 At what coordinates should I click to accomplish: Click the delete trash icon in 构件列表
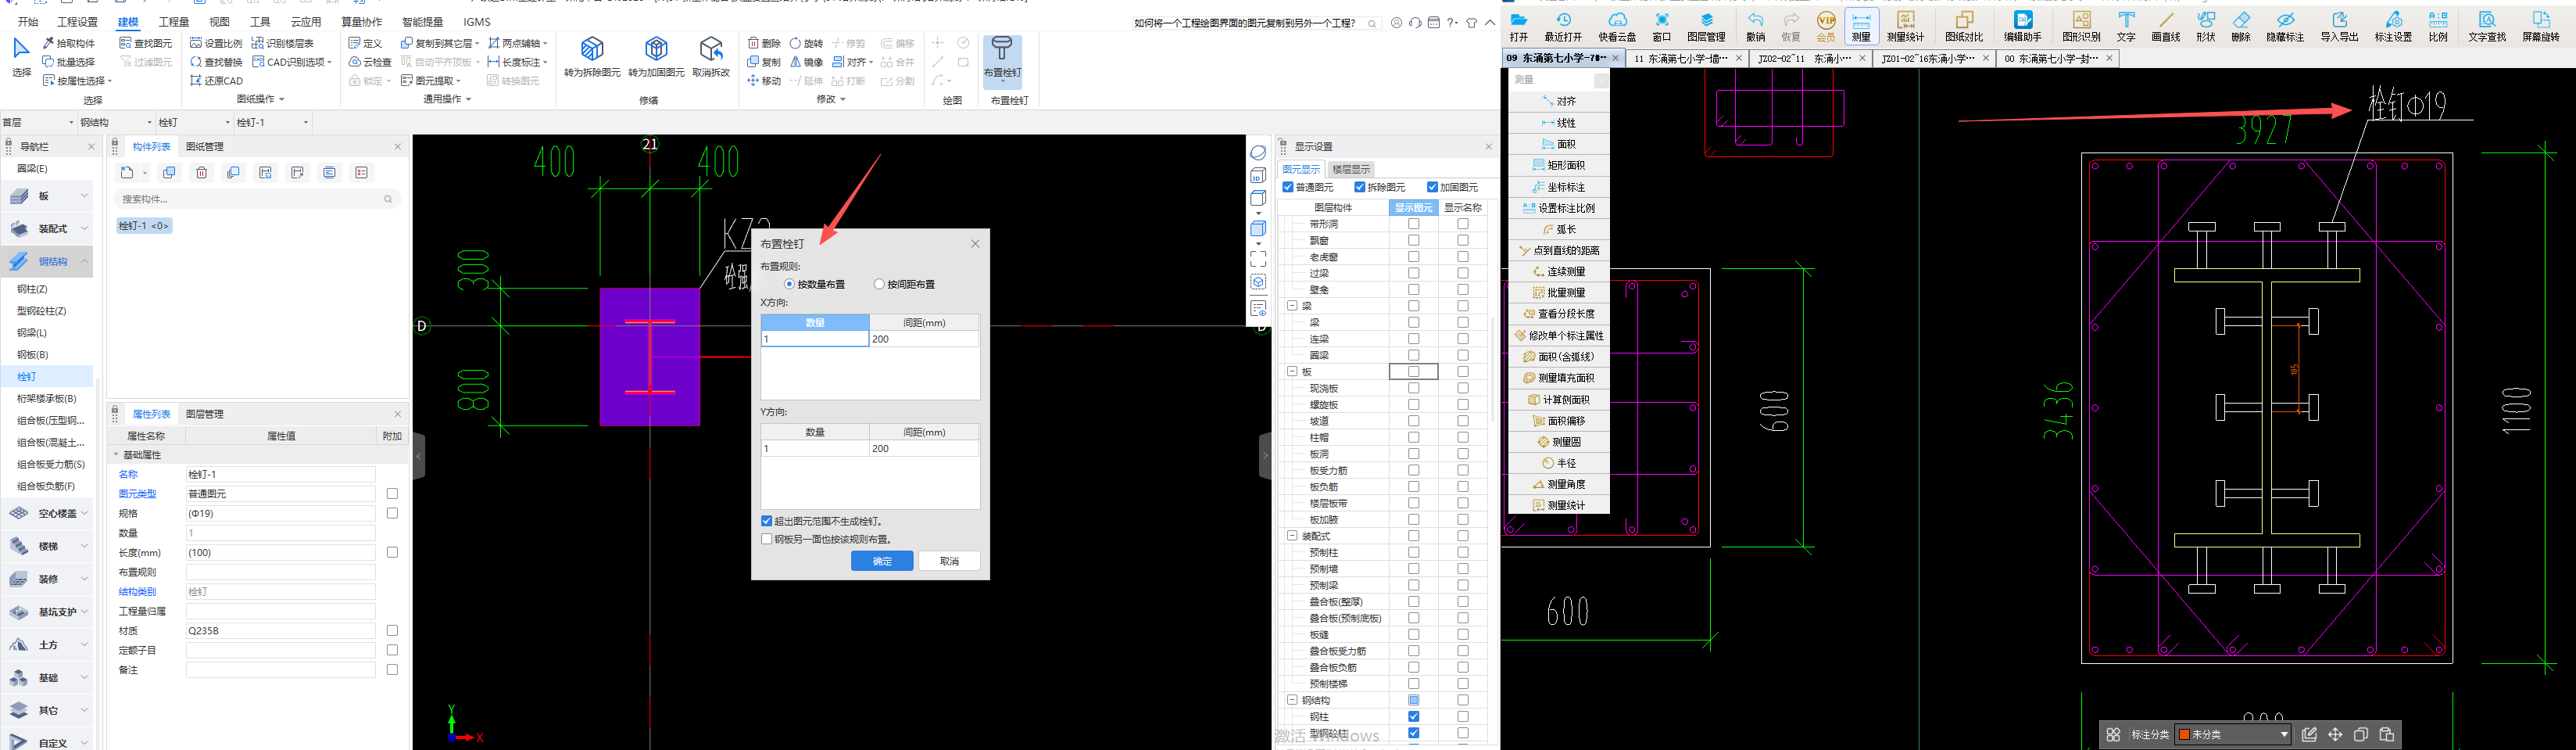(x=201, y=173)
